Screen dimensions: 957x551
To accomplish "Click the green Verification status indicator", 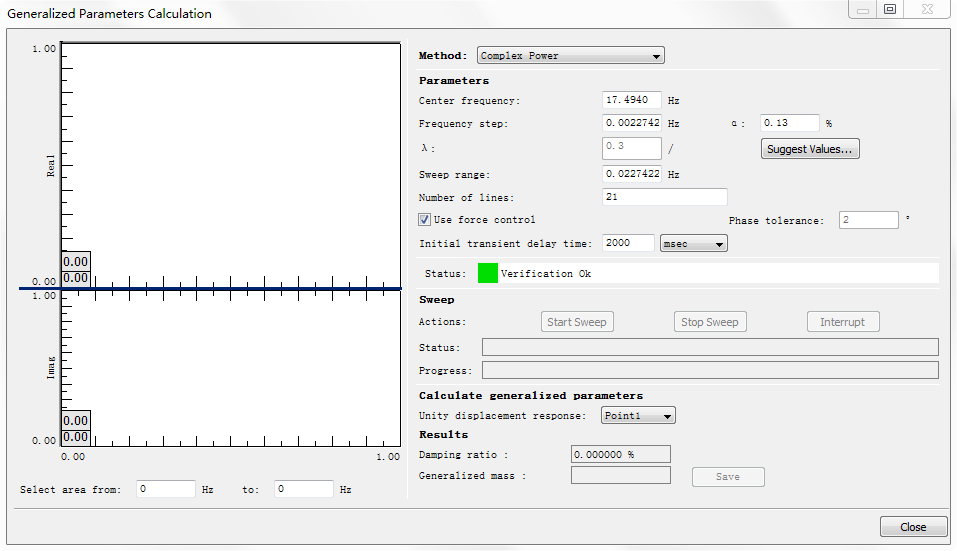I will [488, 273].
